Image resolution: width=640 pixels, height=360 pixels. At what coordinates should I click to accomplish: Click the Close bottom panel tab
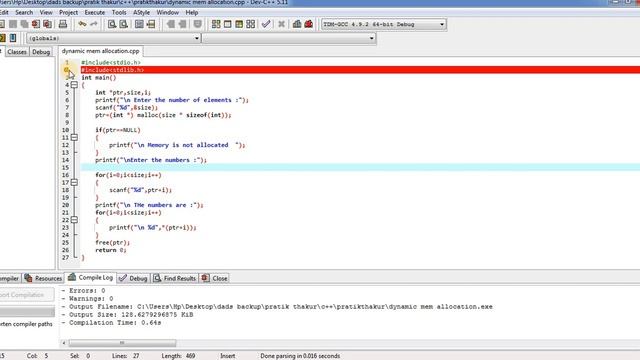[215, 278]
